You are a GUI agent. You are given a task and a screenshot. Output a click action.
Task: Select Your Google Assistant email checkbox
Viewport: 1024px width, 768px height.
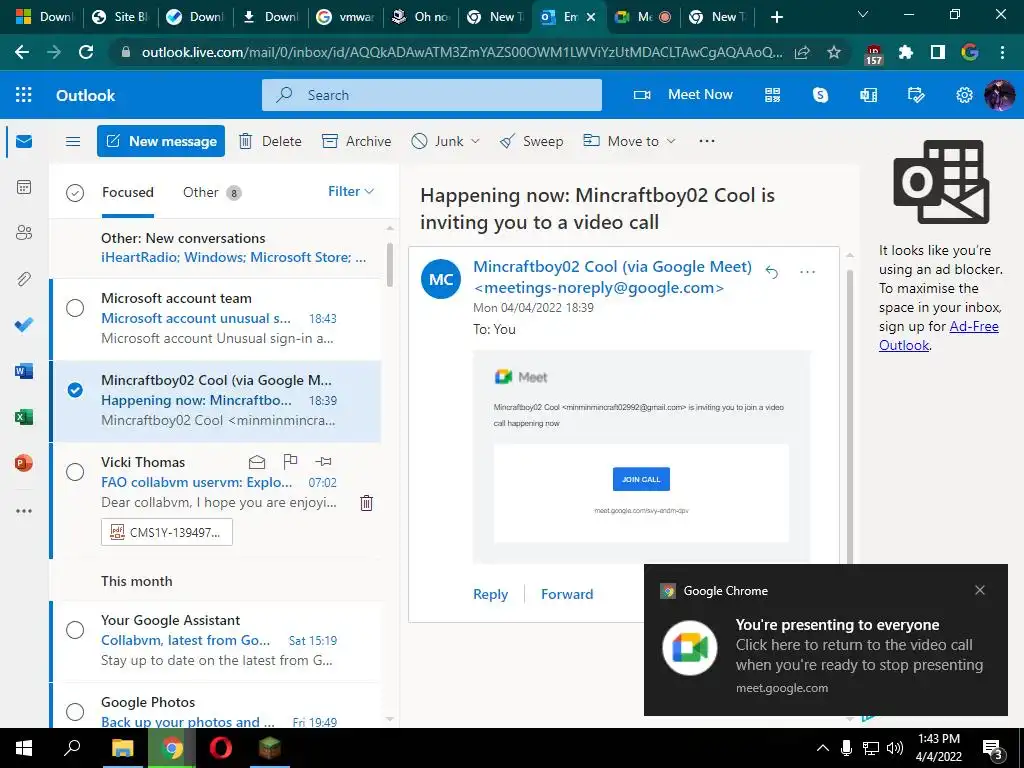pyautogui.click(x=75, y=630)
